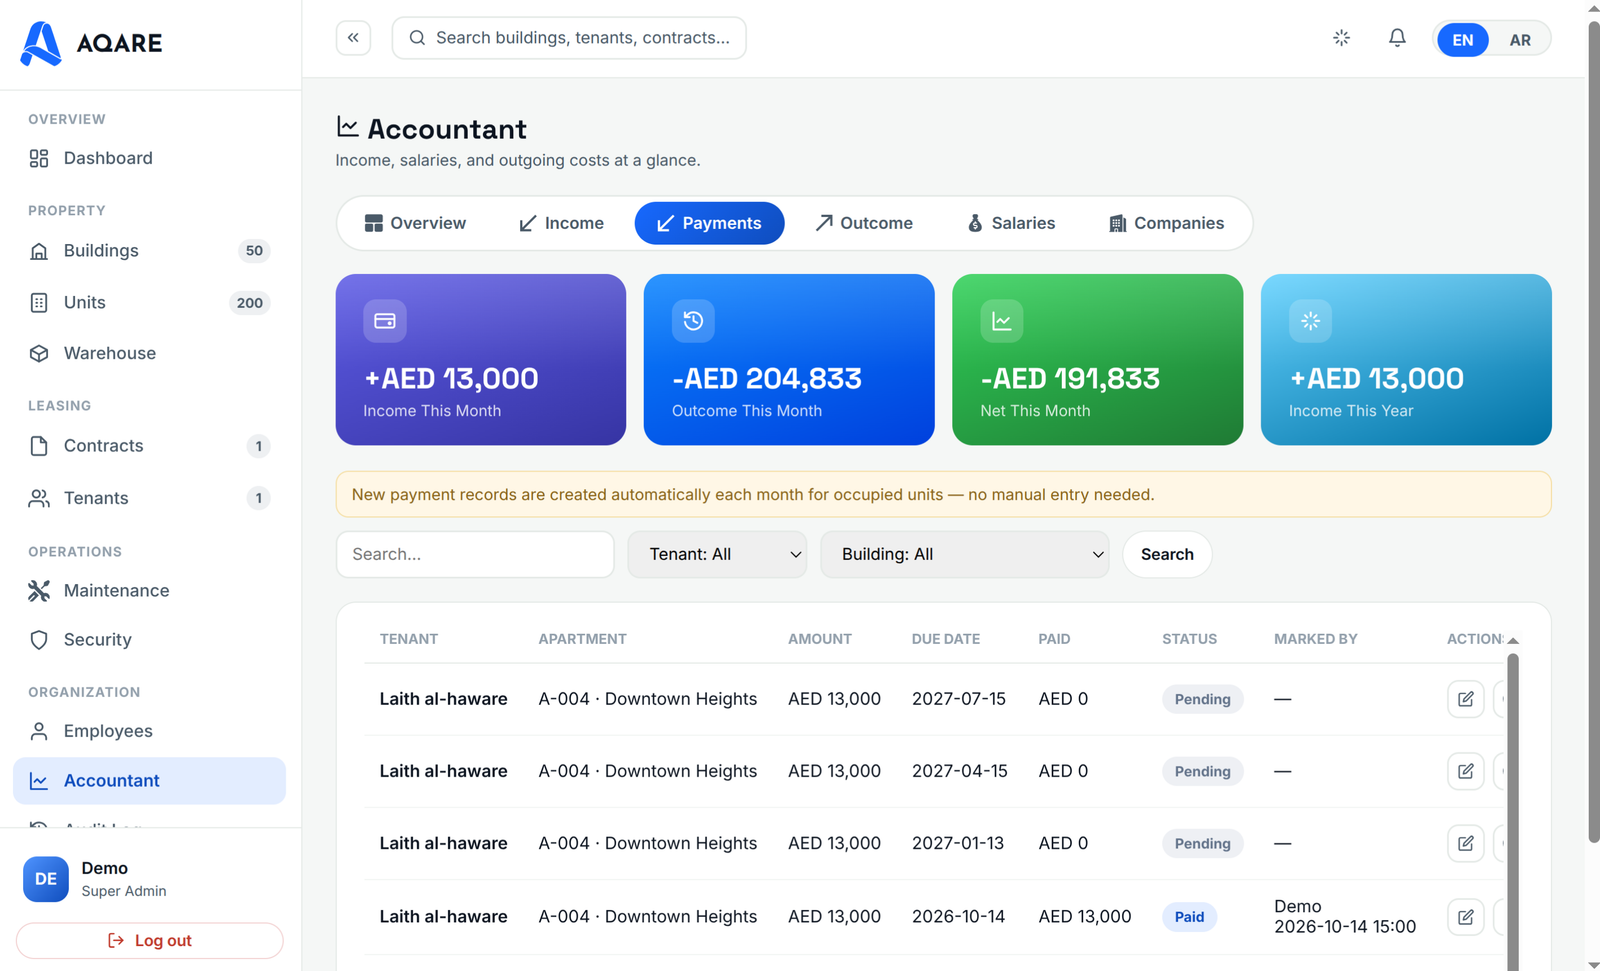Switch to the Outcome tab
This screenshot has width=1600, height=971.
864,223
